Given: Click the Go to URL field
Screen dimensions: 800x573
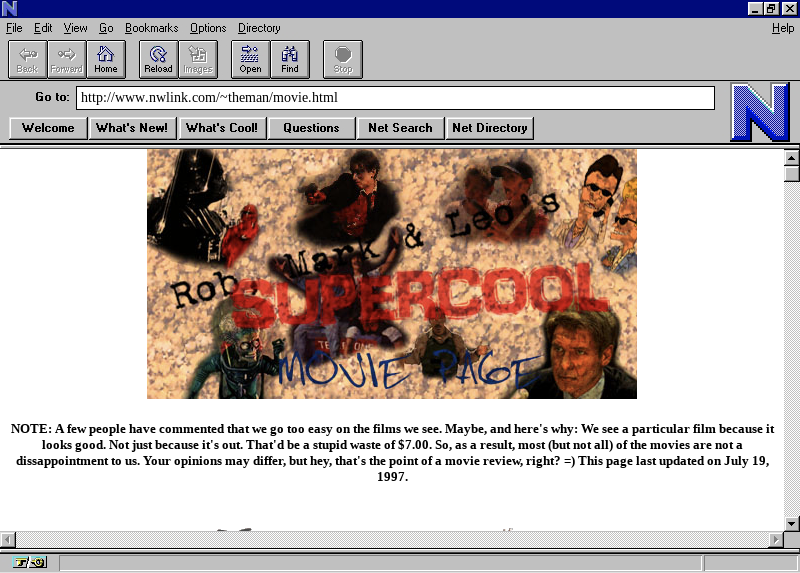Looking at the screenshot, I should [x=395, y=98].
